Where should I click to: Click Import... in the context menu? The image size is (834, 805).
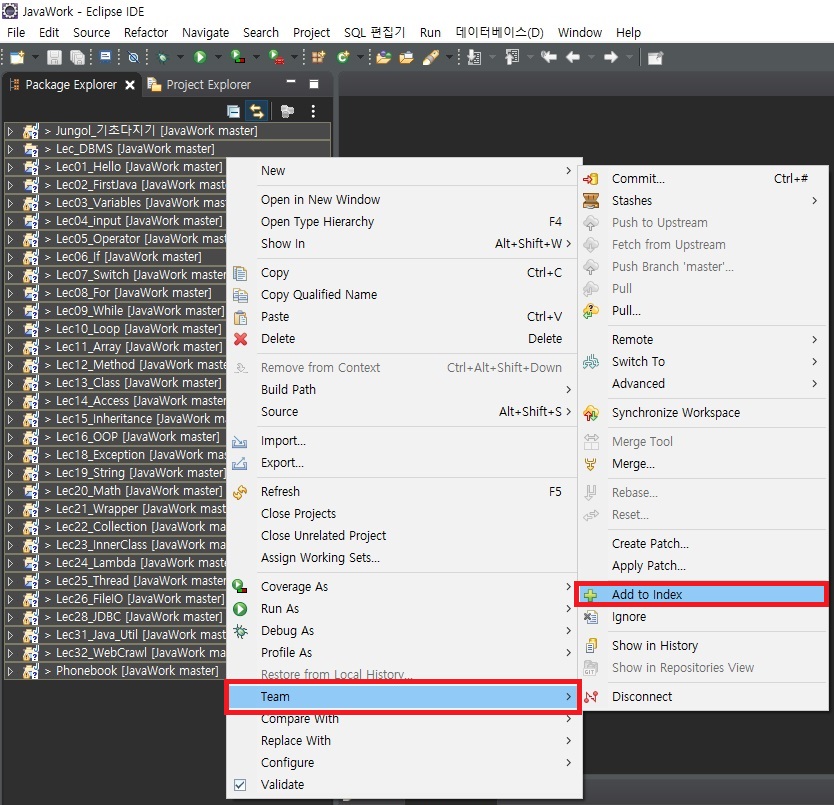coord(403,441)
